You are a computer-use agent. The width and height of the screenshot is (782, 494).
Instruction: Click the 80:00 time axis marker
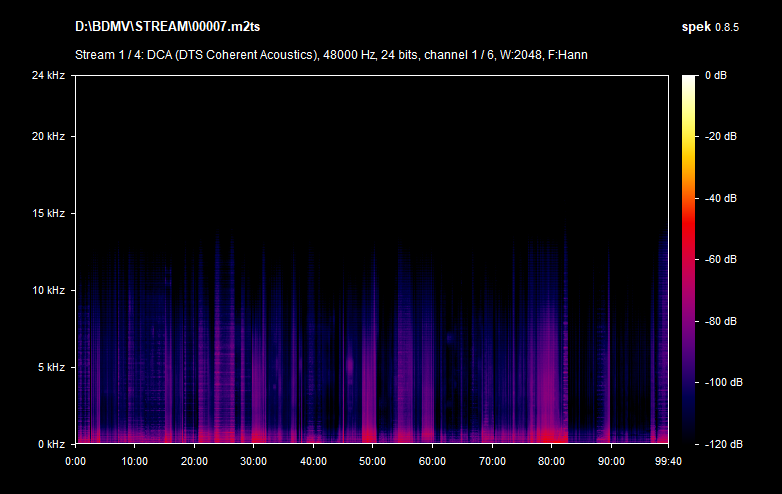[x=552, y=461]
